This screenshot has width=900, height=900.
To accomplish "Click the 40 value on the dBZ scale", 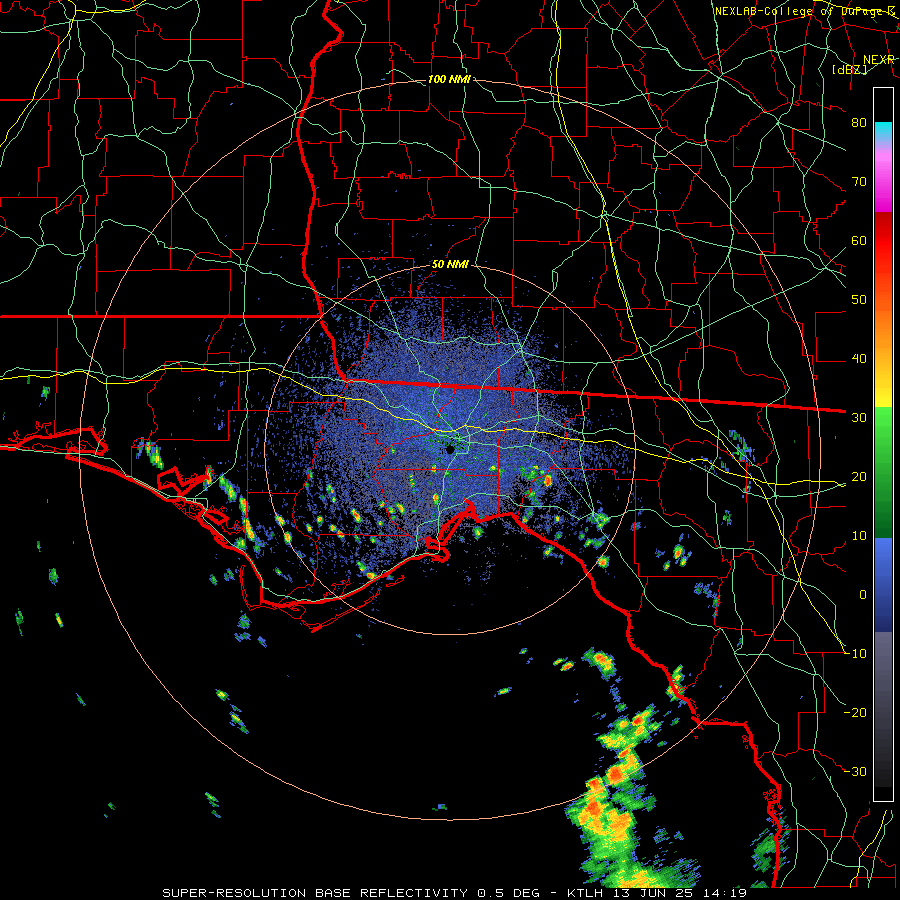I will 859,359.
